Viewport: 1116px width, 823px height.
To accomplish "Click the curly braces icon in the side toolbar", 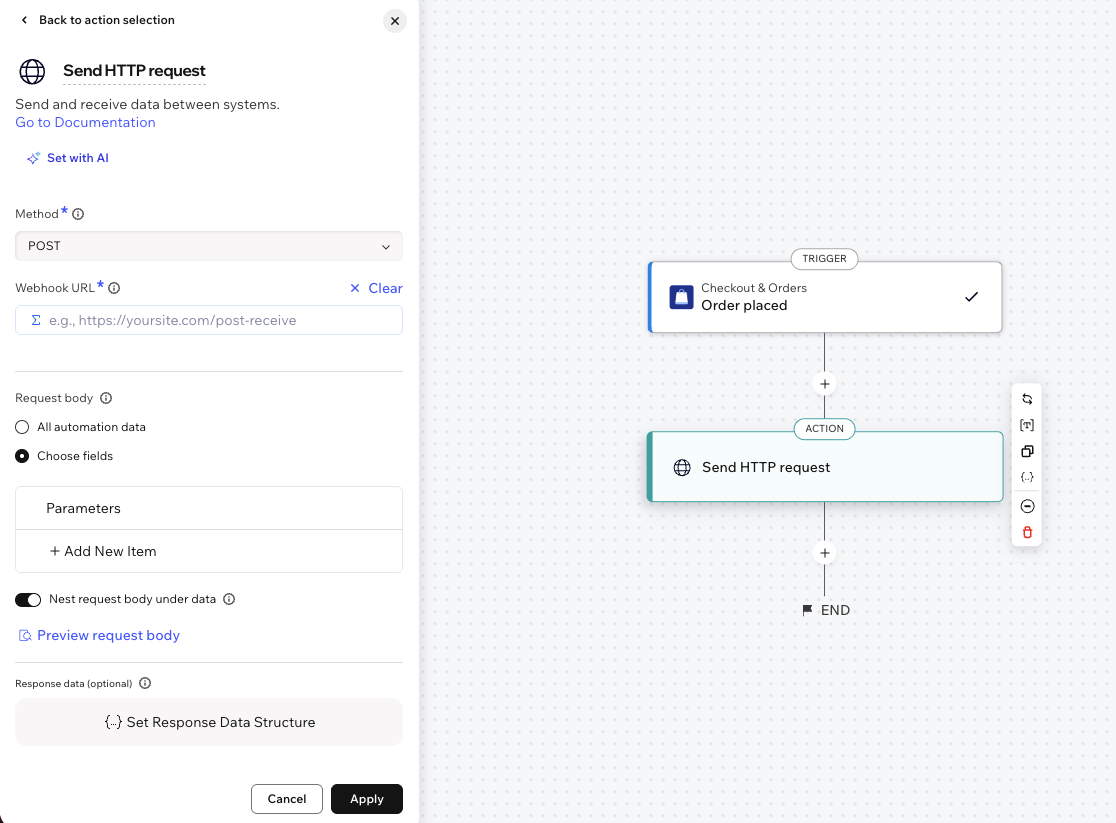I will (1027, 478).
